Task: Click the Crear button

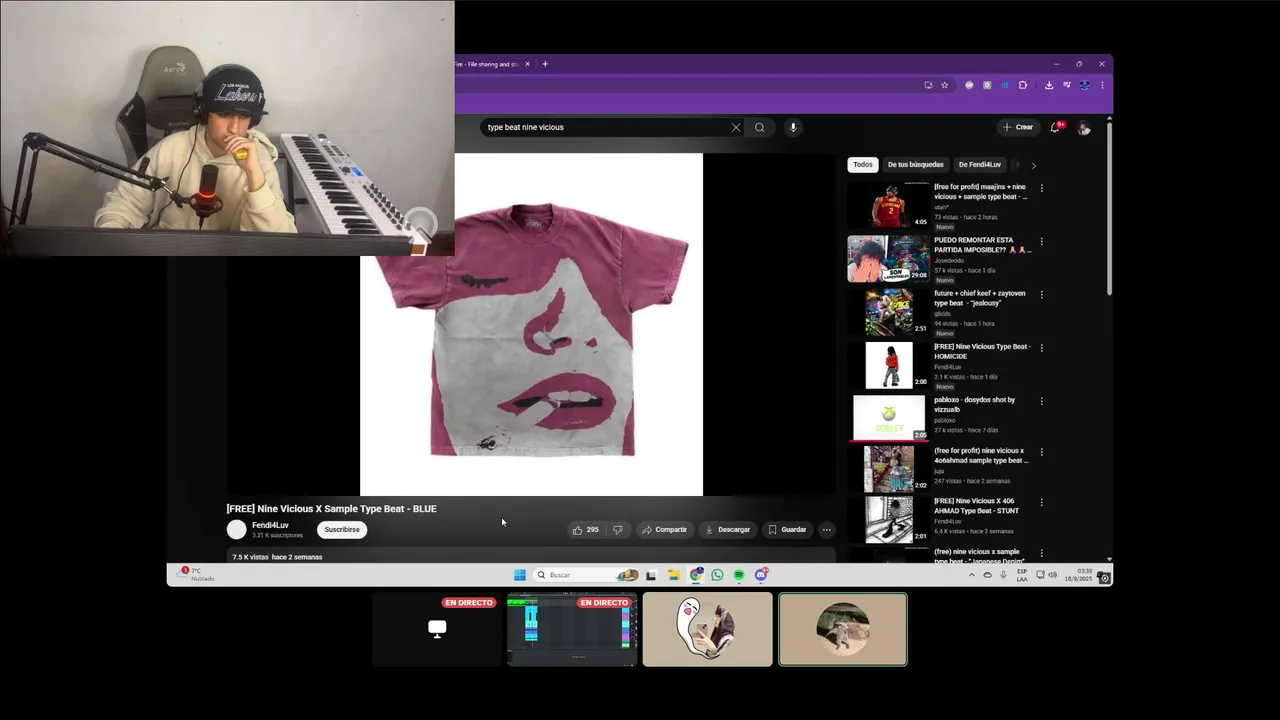Action: pos(1018,127)
